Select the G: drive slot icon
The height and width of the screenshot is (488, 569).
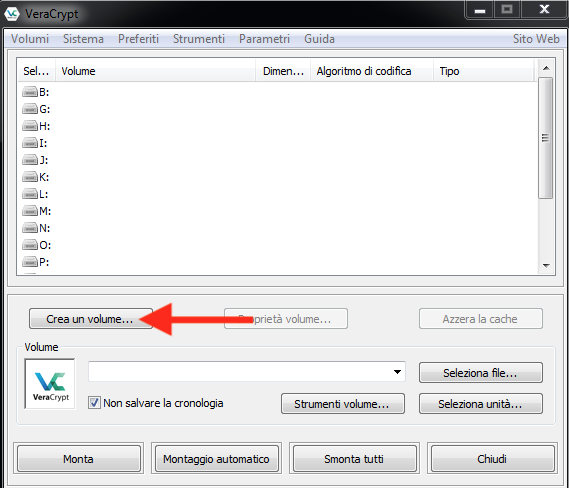coord(30,109)
